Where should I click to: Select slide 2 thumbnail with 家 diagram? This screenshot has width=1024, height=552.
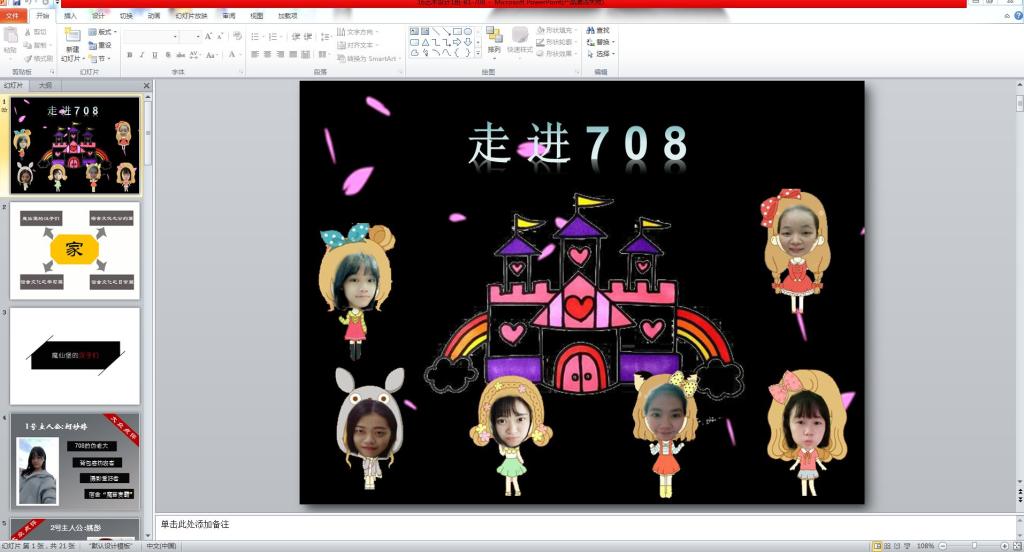(x=75, y=250)
